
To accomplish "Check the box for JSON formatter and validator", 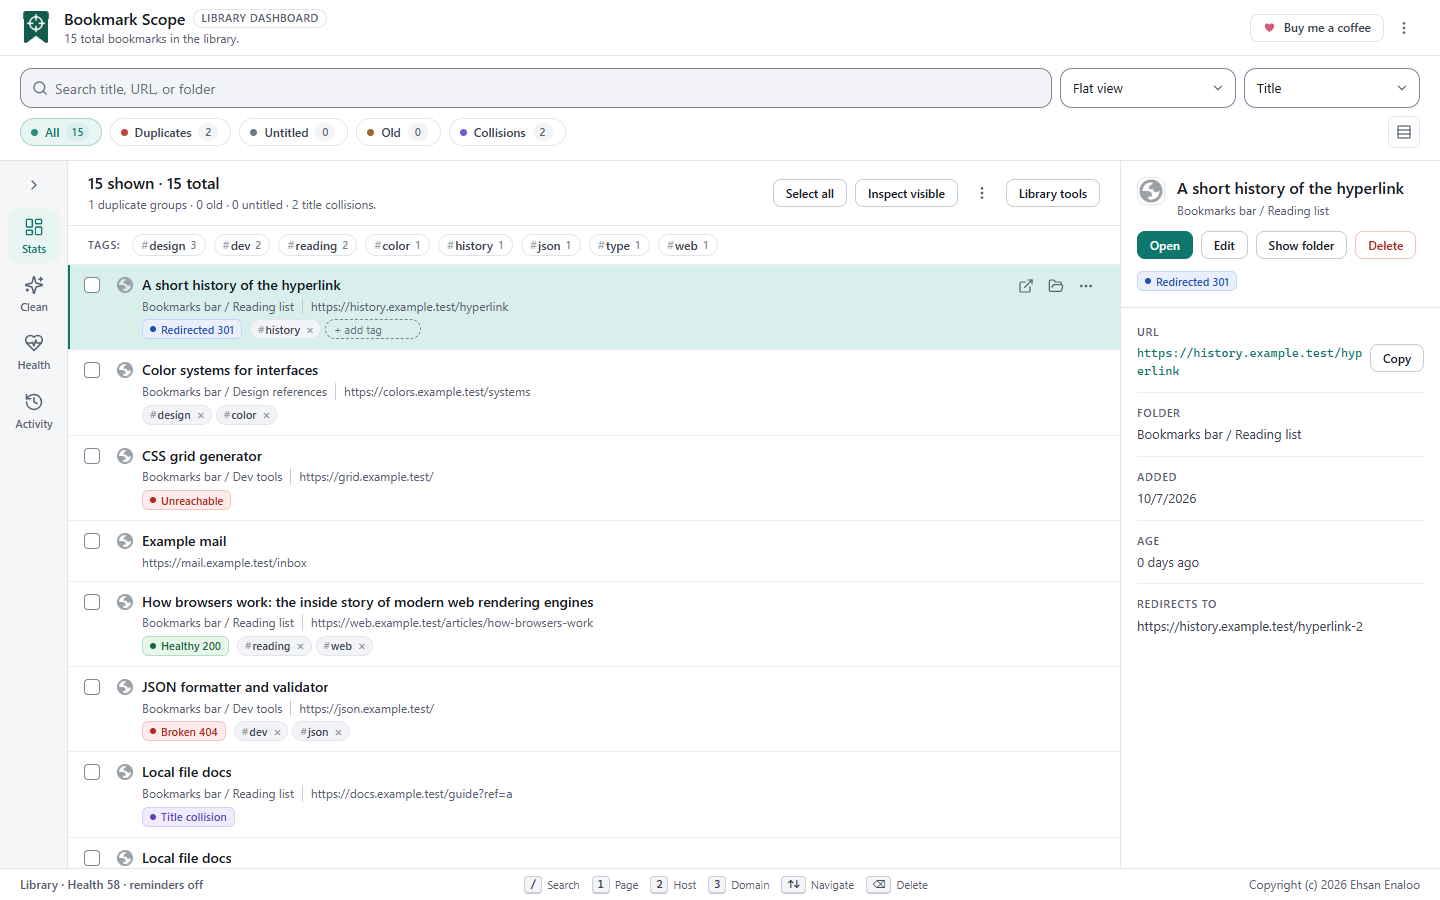I will pos(92,687).
